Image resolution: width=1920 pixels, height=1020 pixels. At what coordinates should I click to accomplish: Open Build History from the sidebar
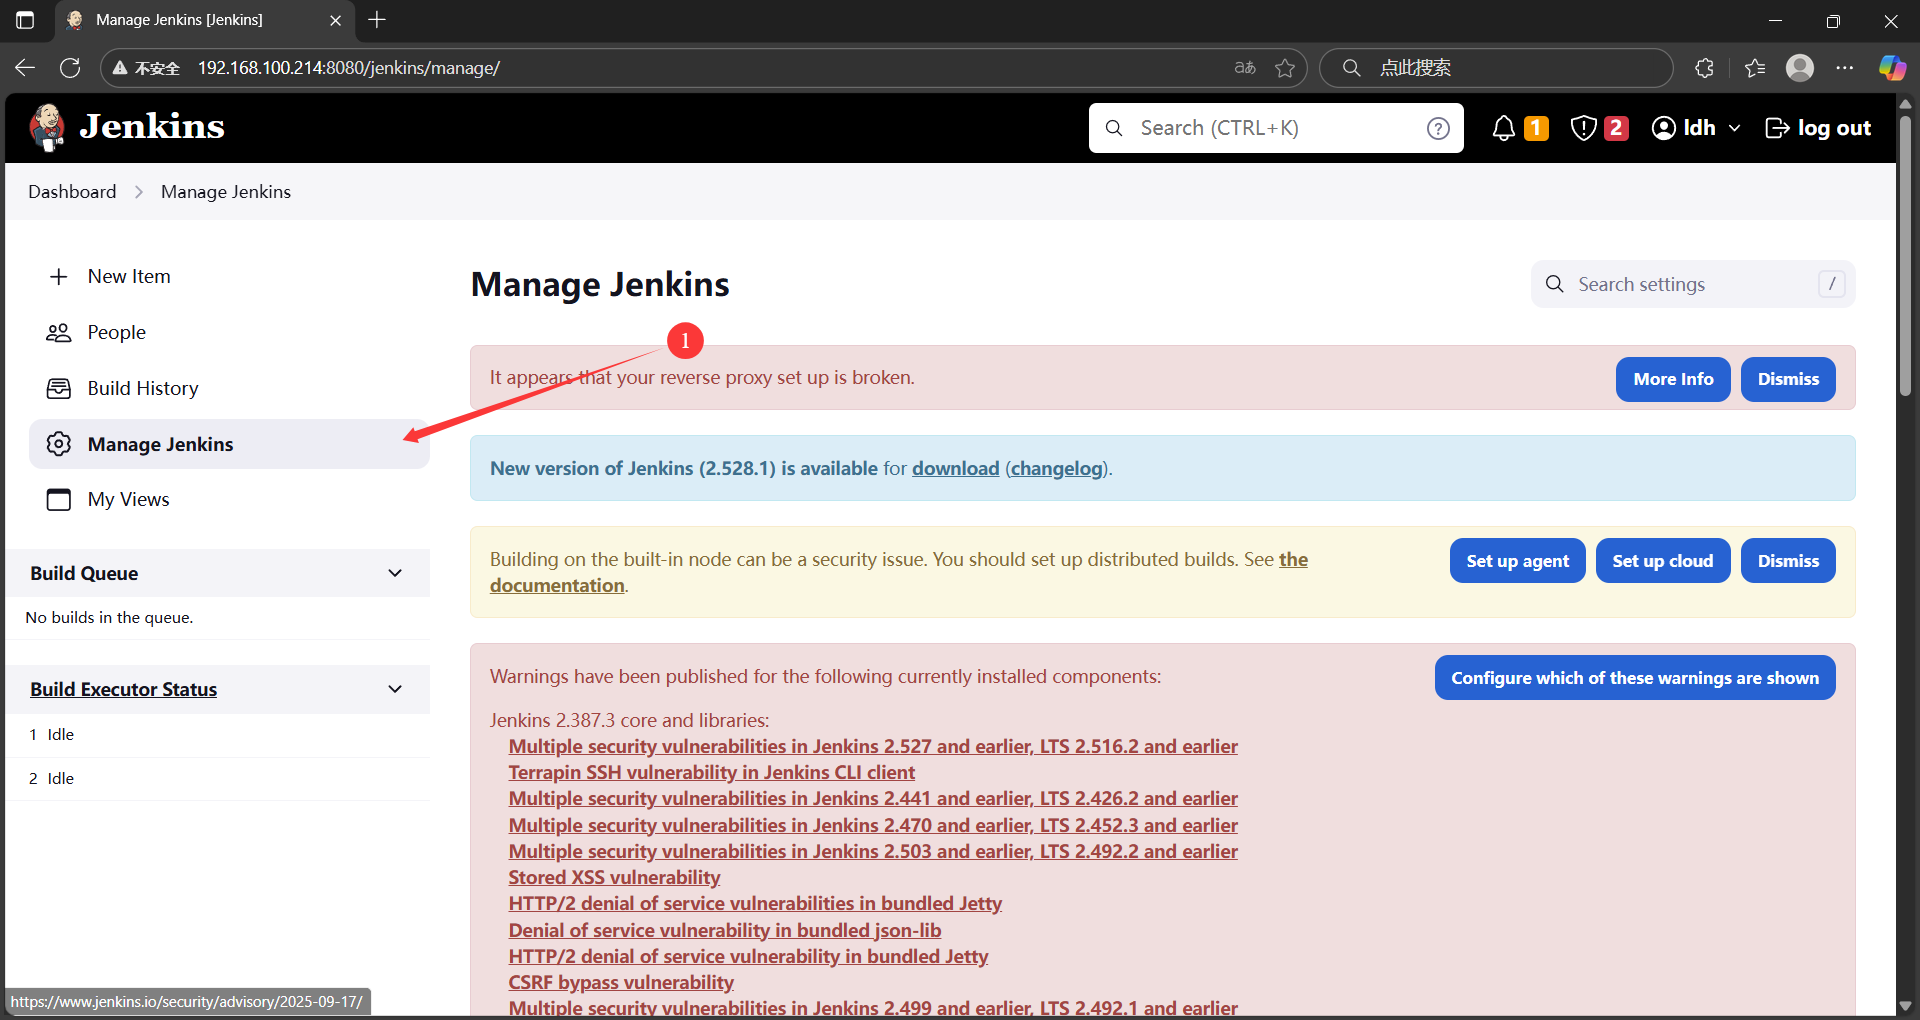point(229,389)
